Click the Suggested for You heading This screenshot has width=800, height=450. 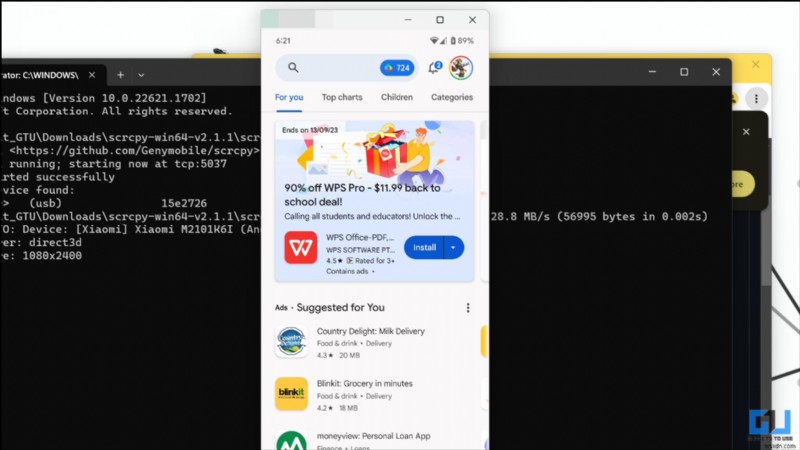[x=341, y=308]
